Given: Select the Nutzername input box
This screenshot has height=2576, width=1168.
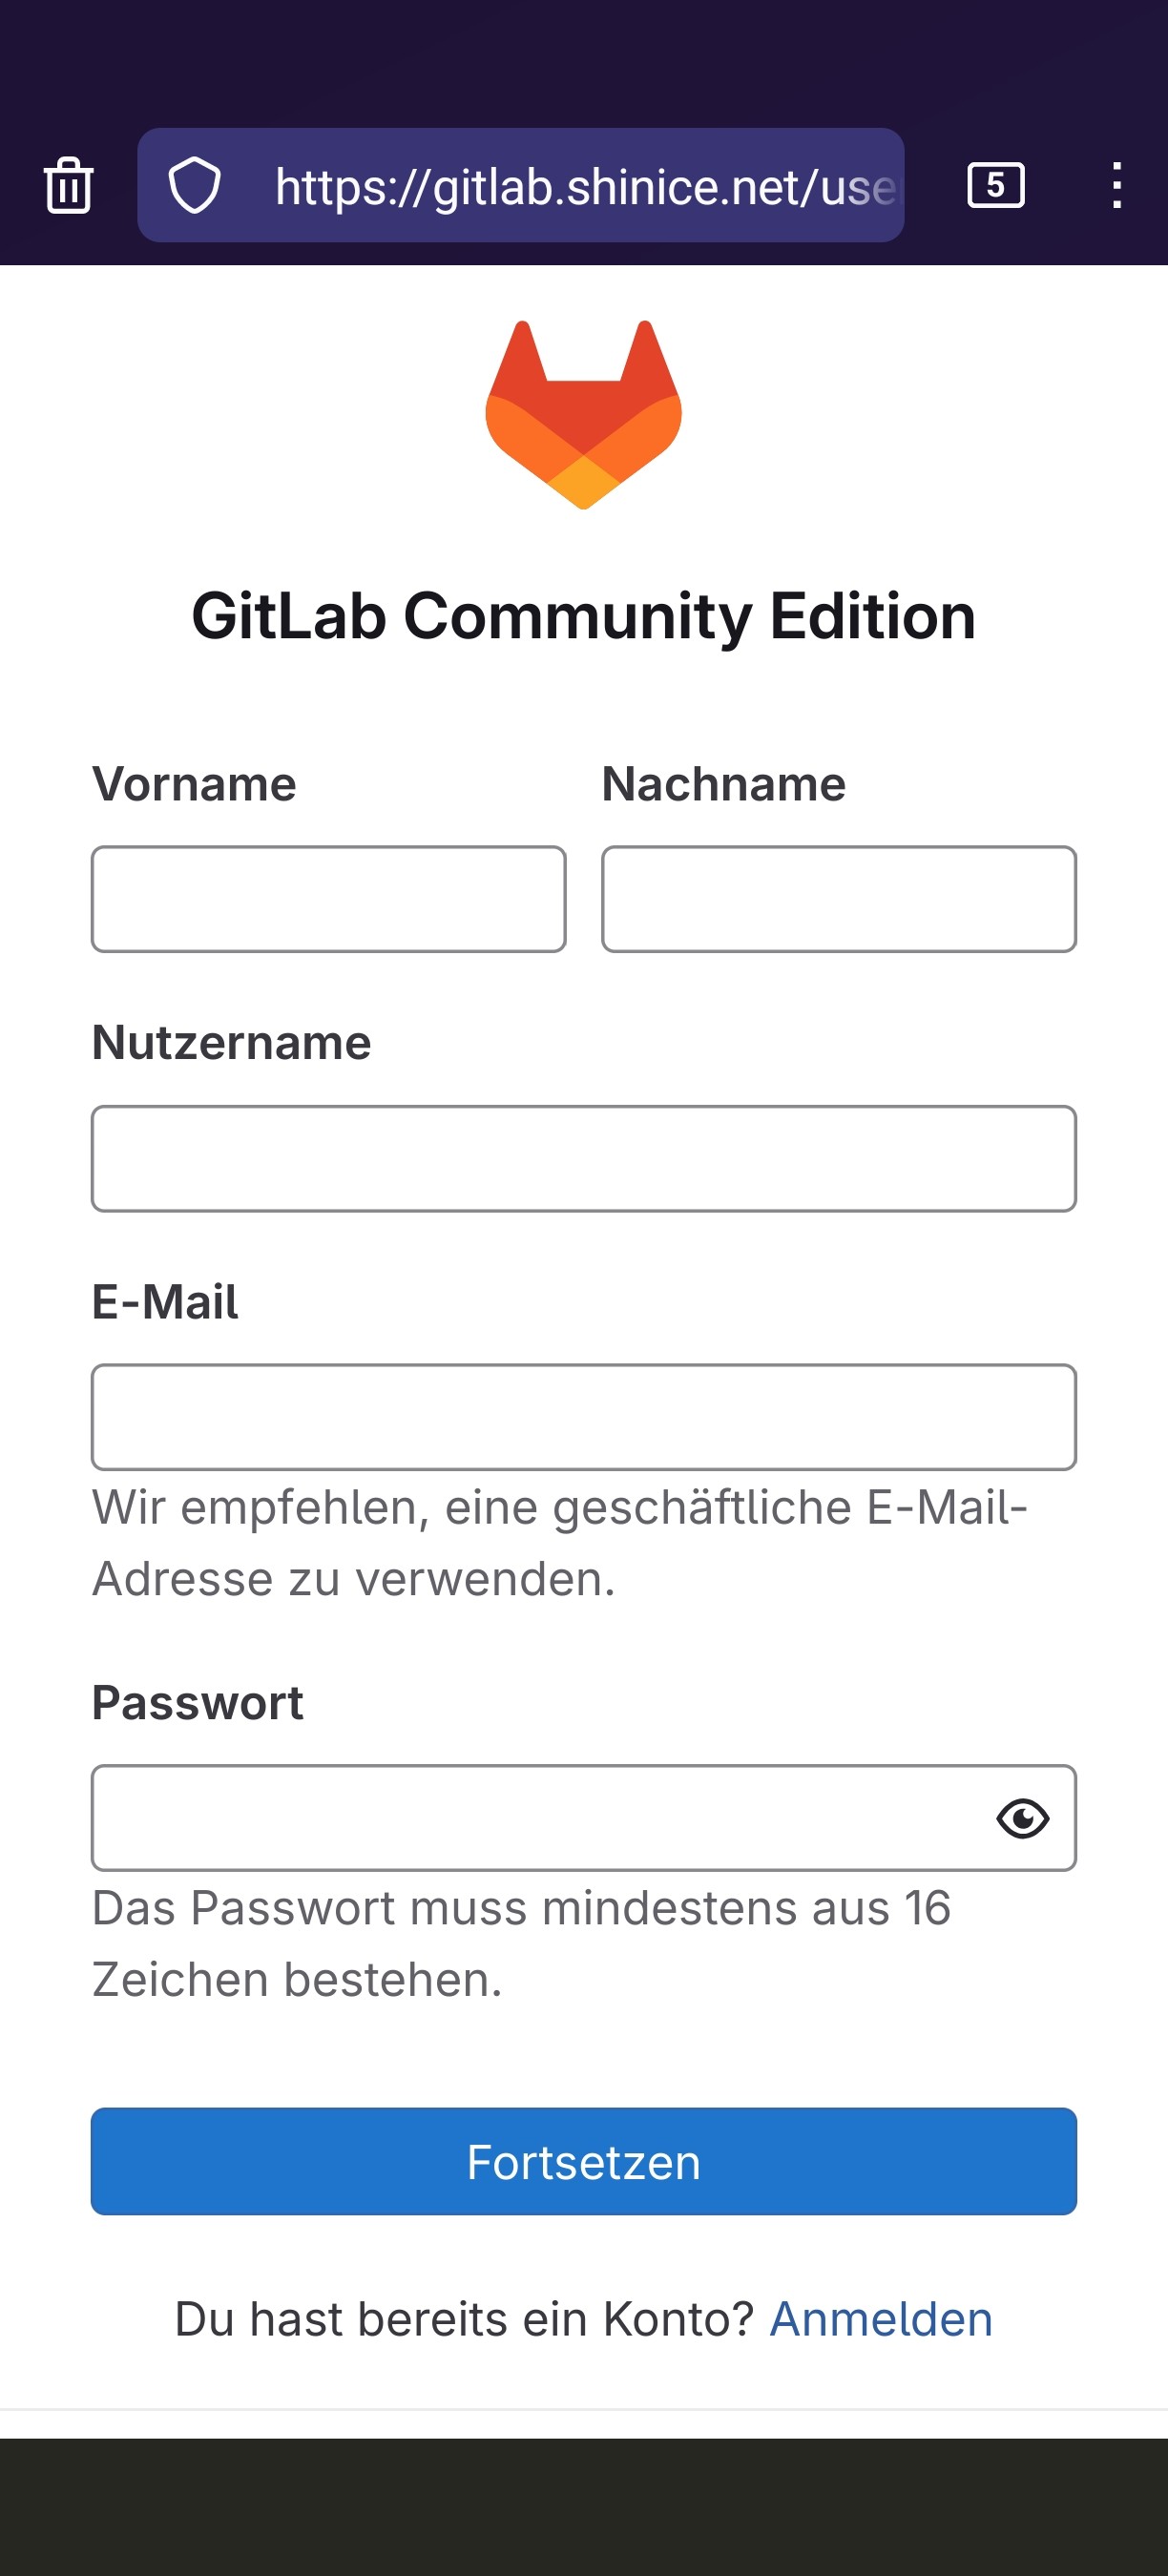Looking at the screenshot, I should click(x=584, y=1158).
